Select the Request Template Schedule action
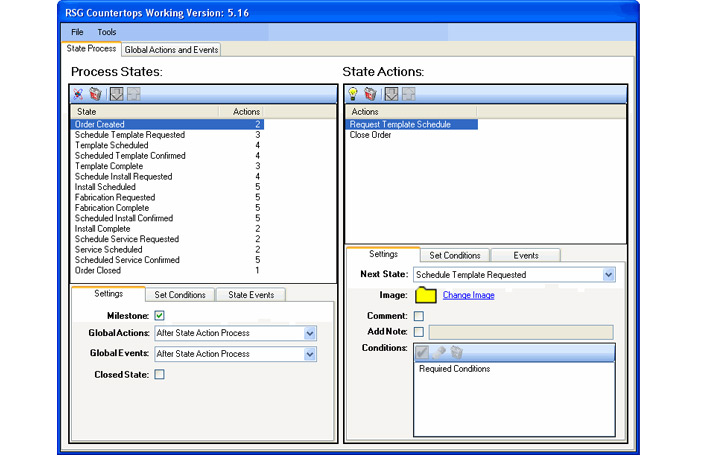 (x=412, y=124)
